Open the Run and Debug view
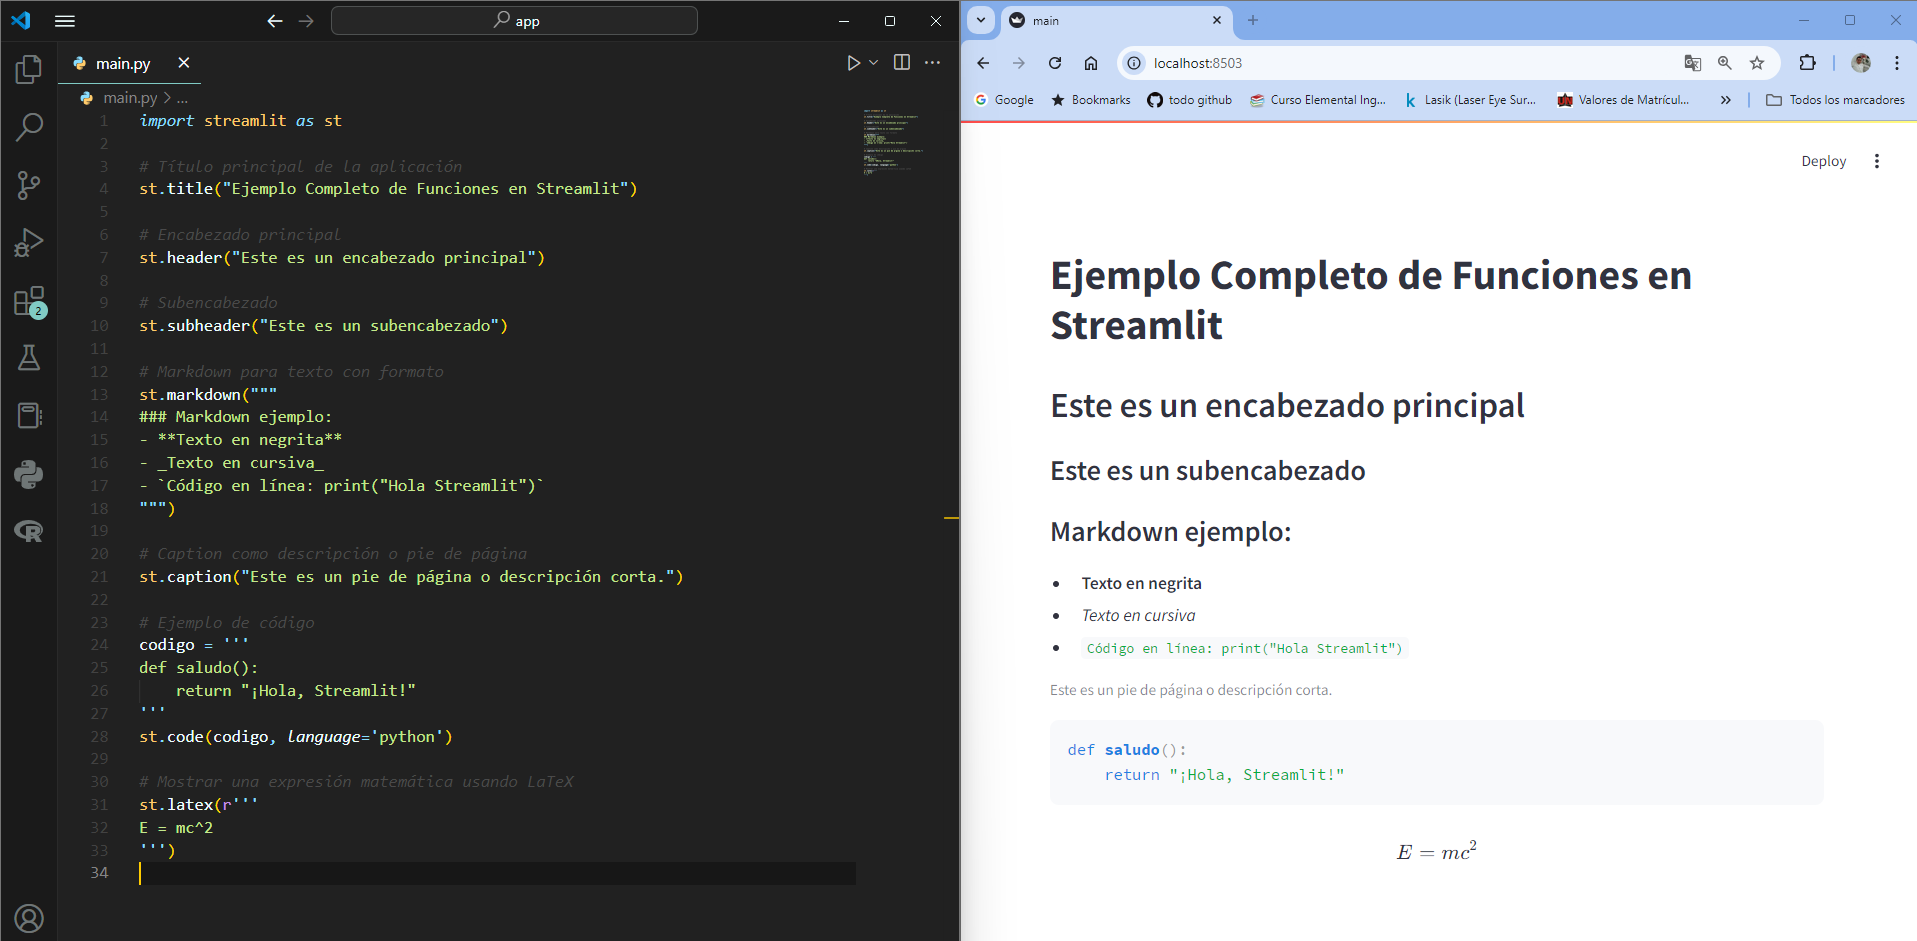Viewport: 1917px width, 941px height. pyautogui.click(x=29, y=243)
